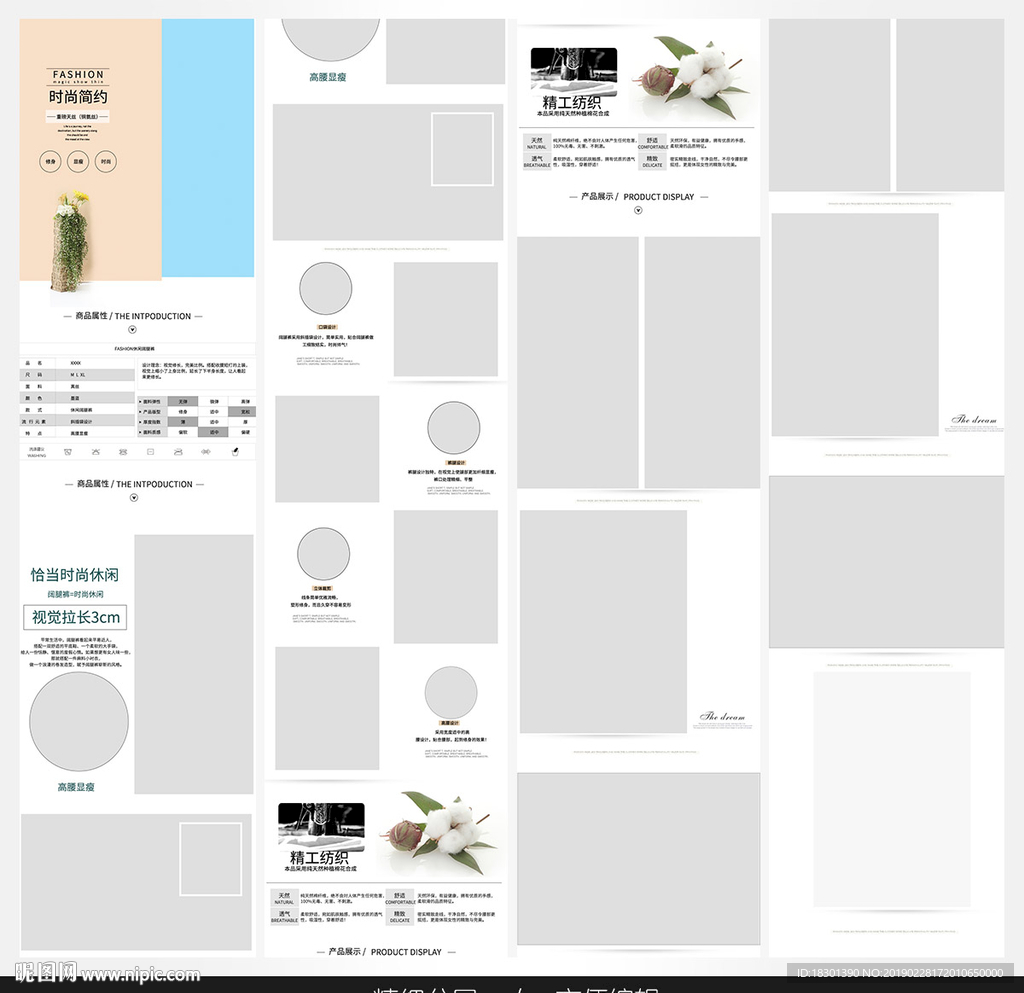Screen dimensions: 1024x993
Task: Click the 修身 circle badge
Action: coord(51,161)
